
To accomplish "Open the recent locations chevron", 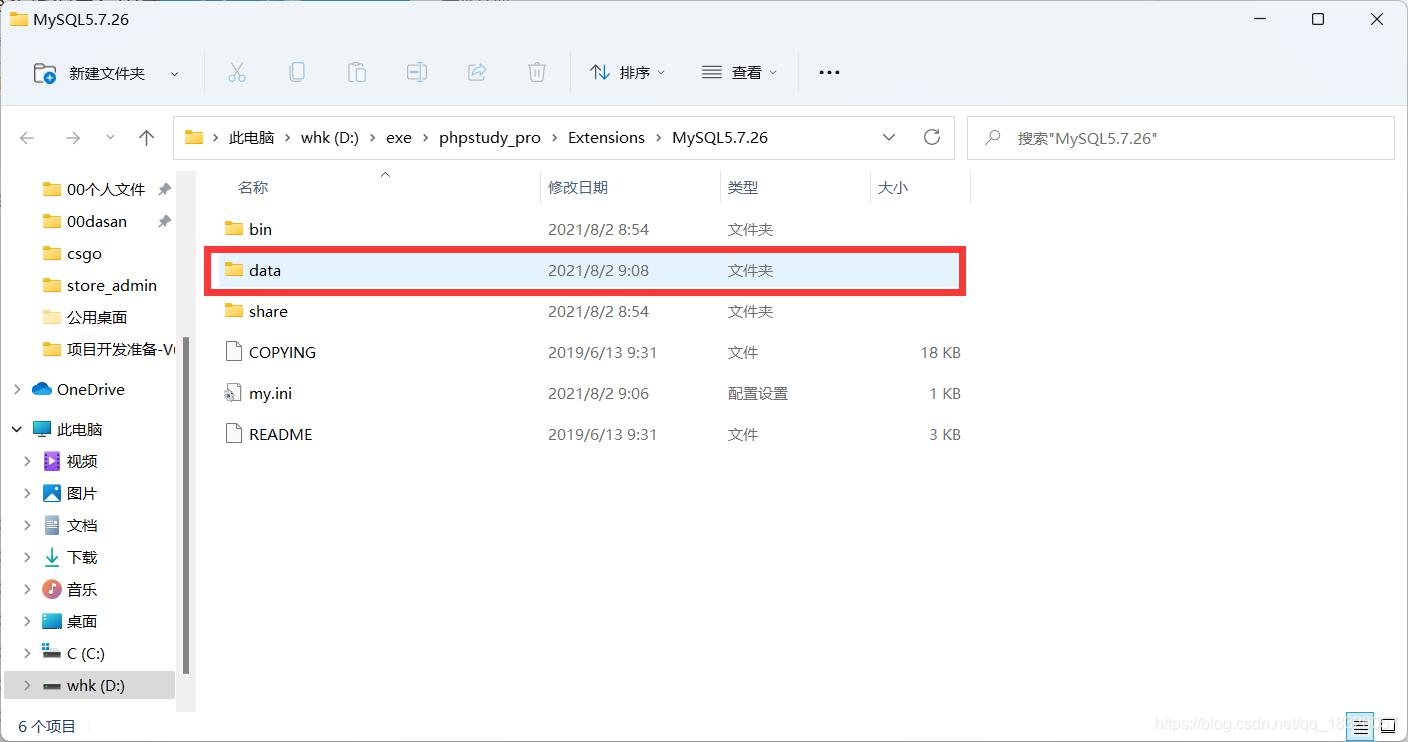I will pyautogui.click(x=110, y=138).
